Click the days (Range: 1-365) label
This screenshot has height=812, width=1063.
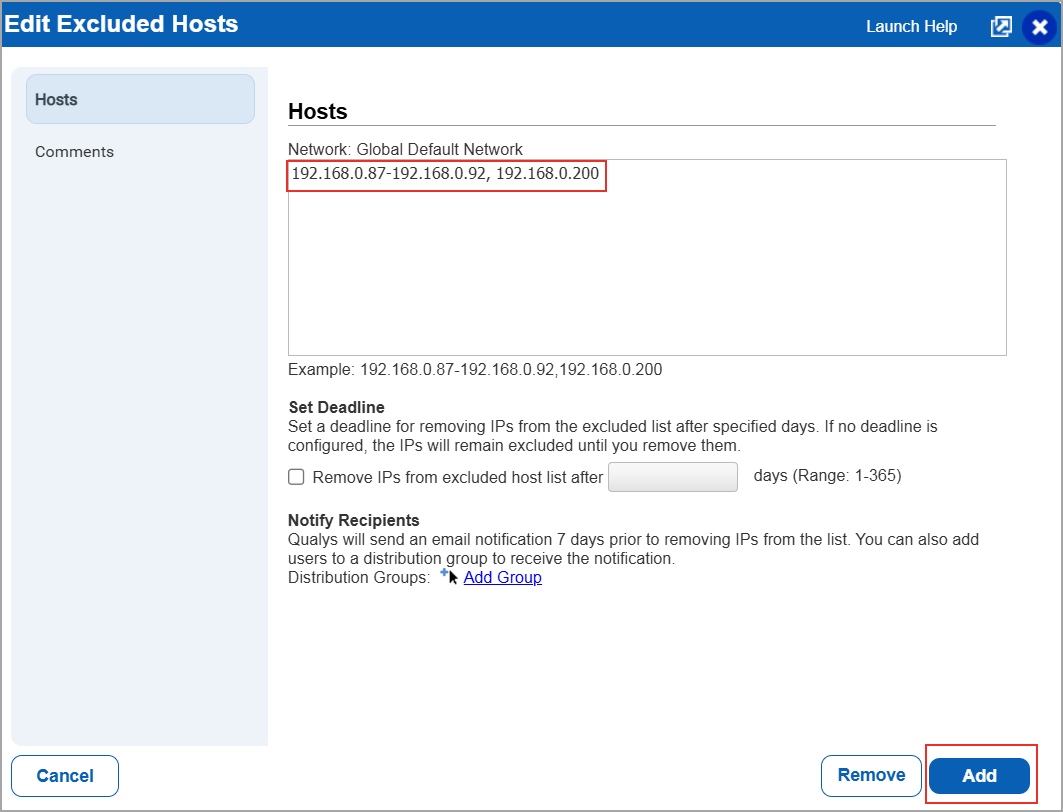(x=827, y=476)
